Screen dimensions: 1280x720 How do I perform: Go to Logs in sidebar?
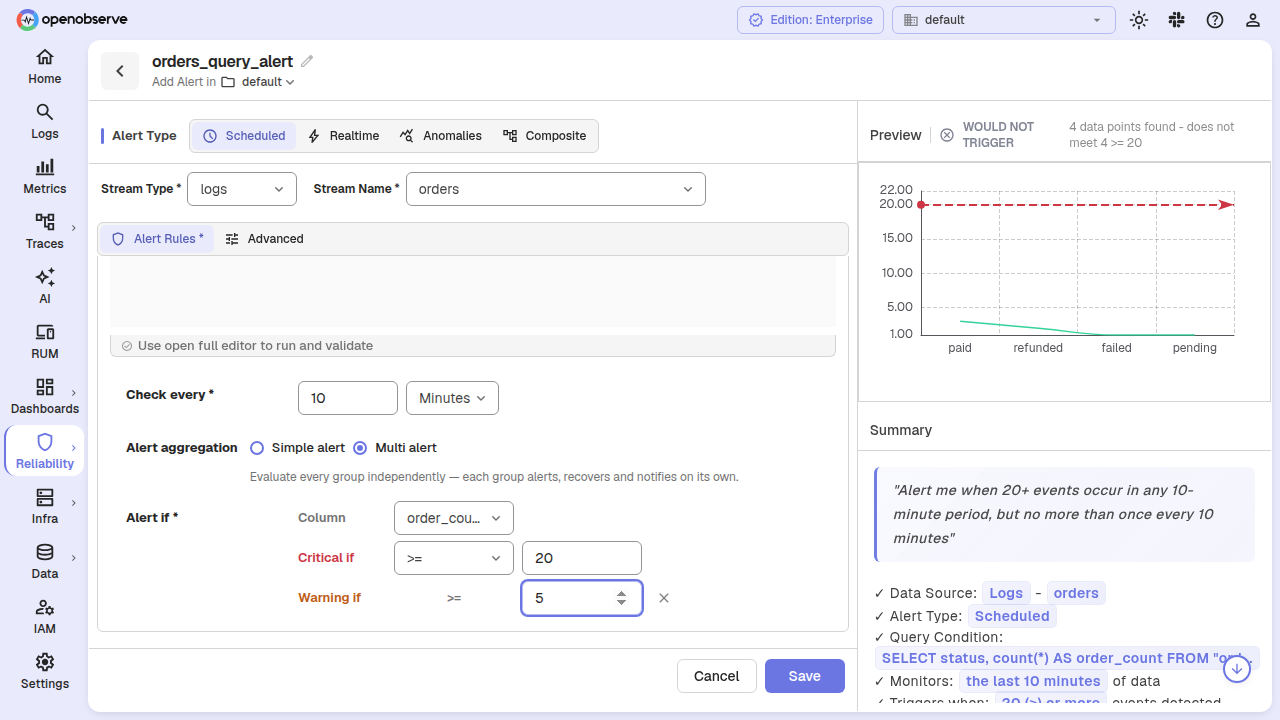(x=44, y=121)
